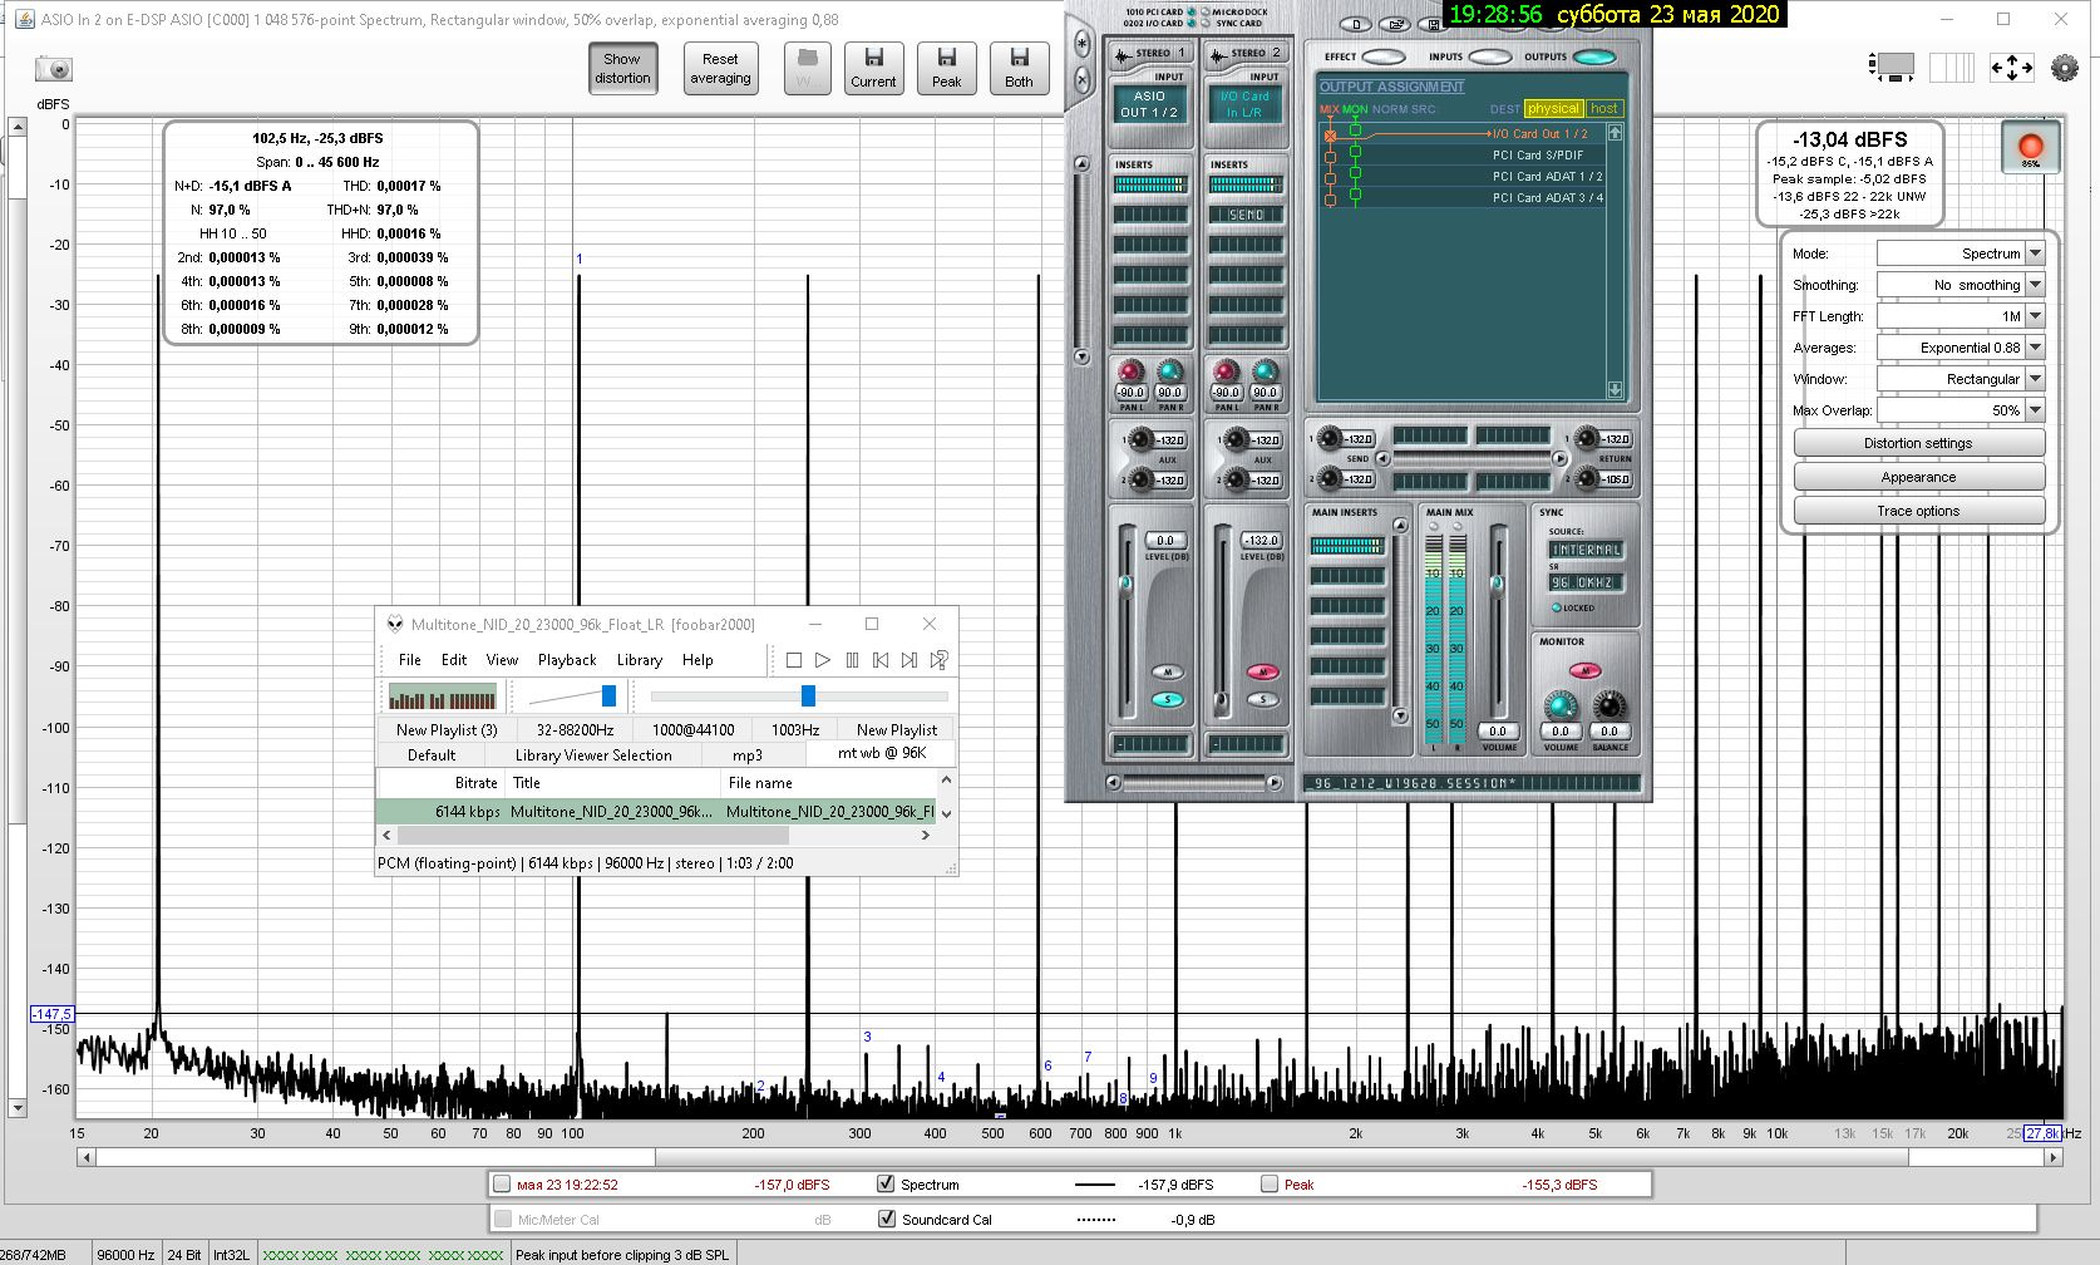Save Current trace with disk icon
Viewport: 2100px width, 1265px height.
pyautogui.click(x=873, y=68)
